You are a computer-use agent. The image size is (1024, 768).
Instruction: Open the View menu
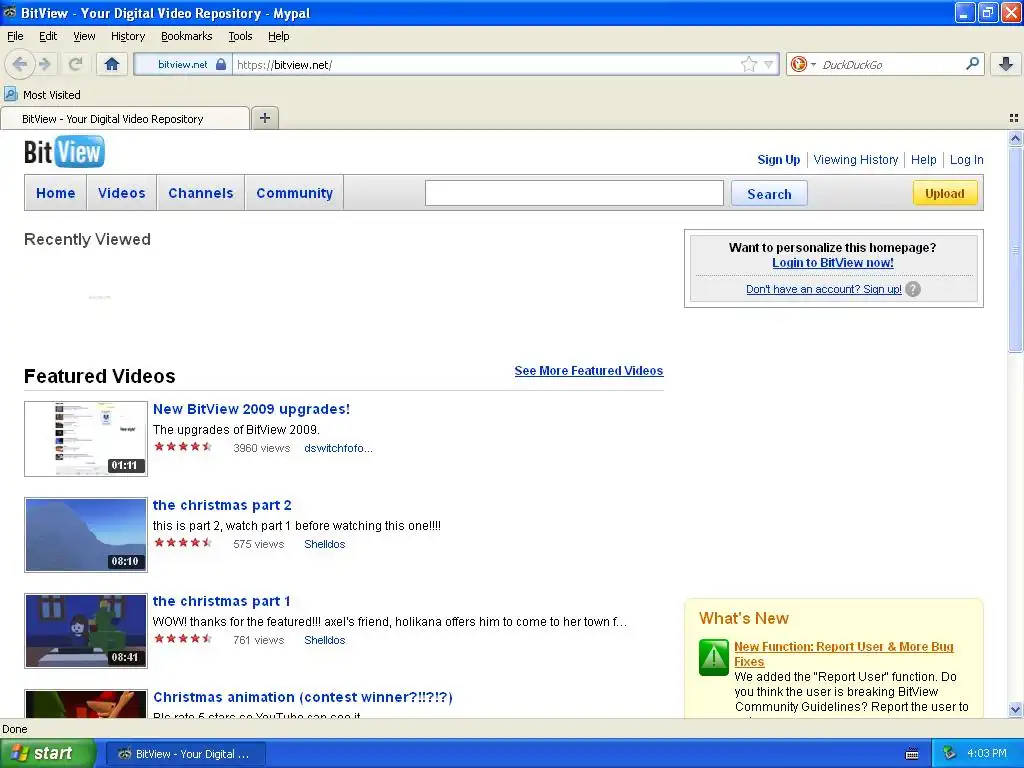point(84,36)
